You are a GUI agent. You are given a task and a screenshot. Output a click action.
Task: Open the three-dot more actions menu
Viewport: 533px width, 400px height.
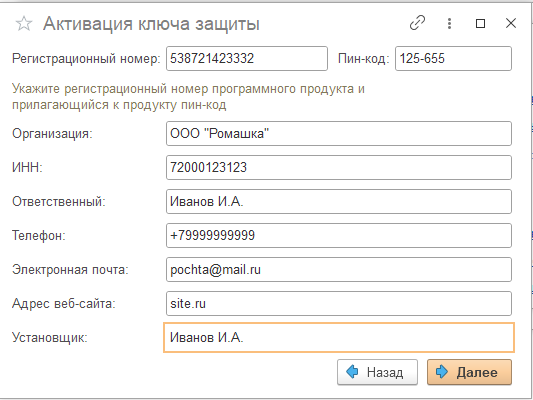pos(449,23)
